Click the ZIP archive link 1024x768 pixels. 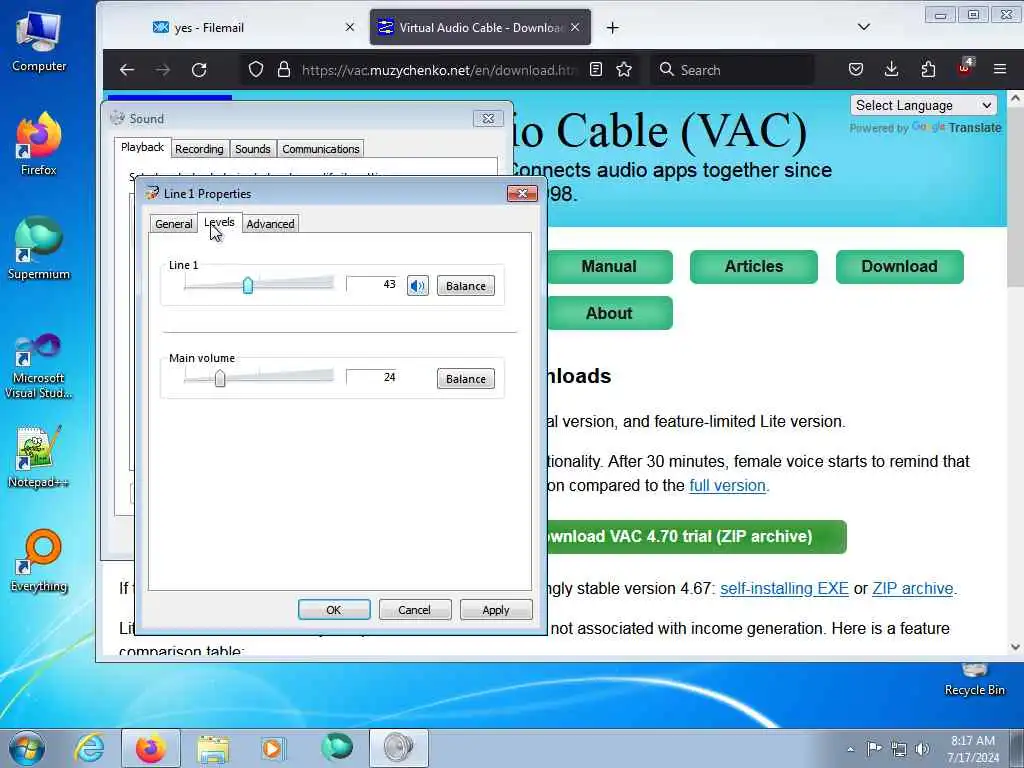click(x=913, y=588)
